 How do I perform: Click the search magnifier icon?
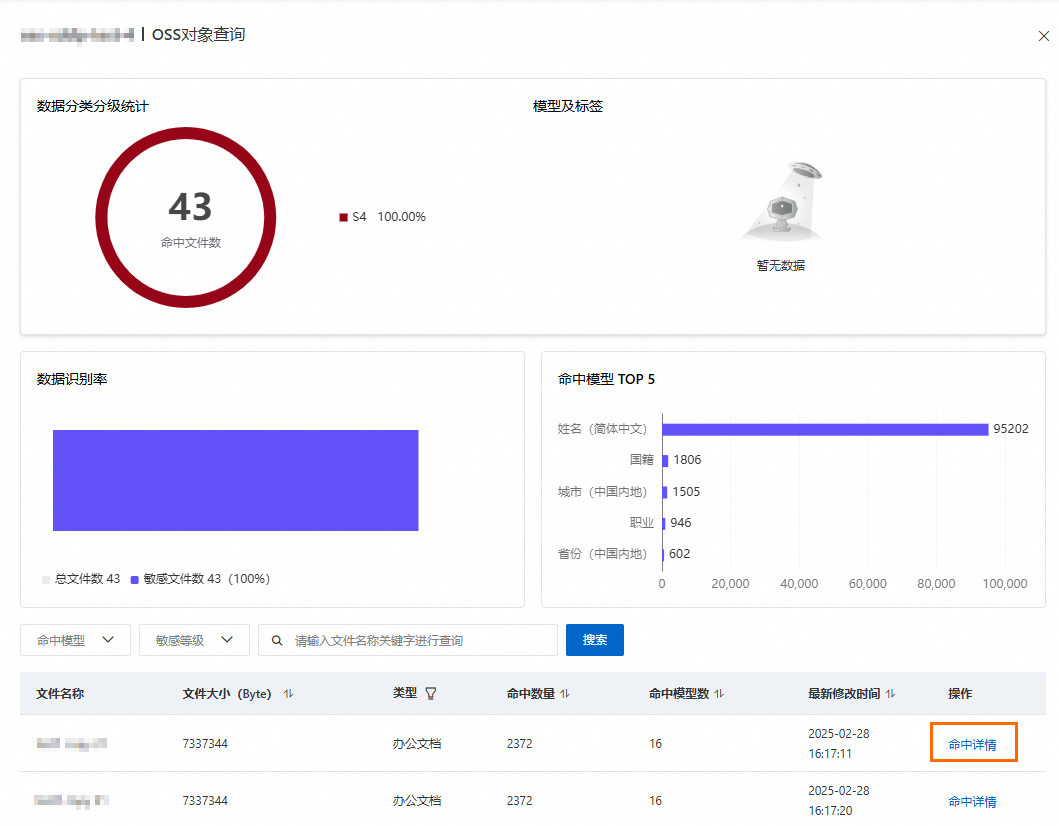click(x=277, y=641)
